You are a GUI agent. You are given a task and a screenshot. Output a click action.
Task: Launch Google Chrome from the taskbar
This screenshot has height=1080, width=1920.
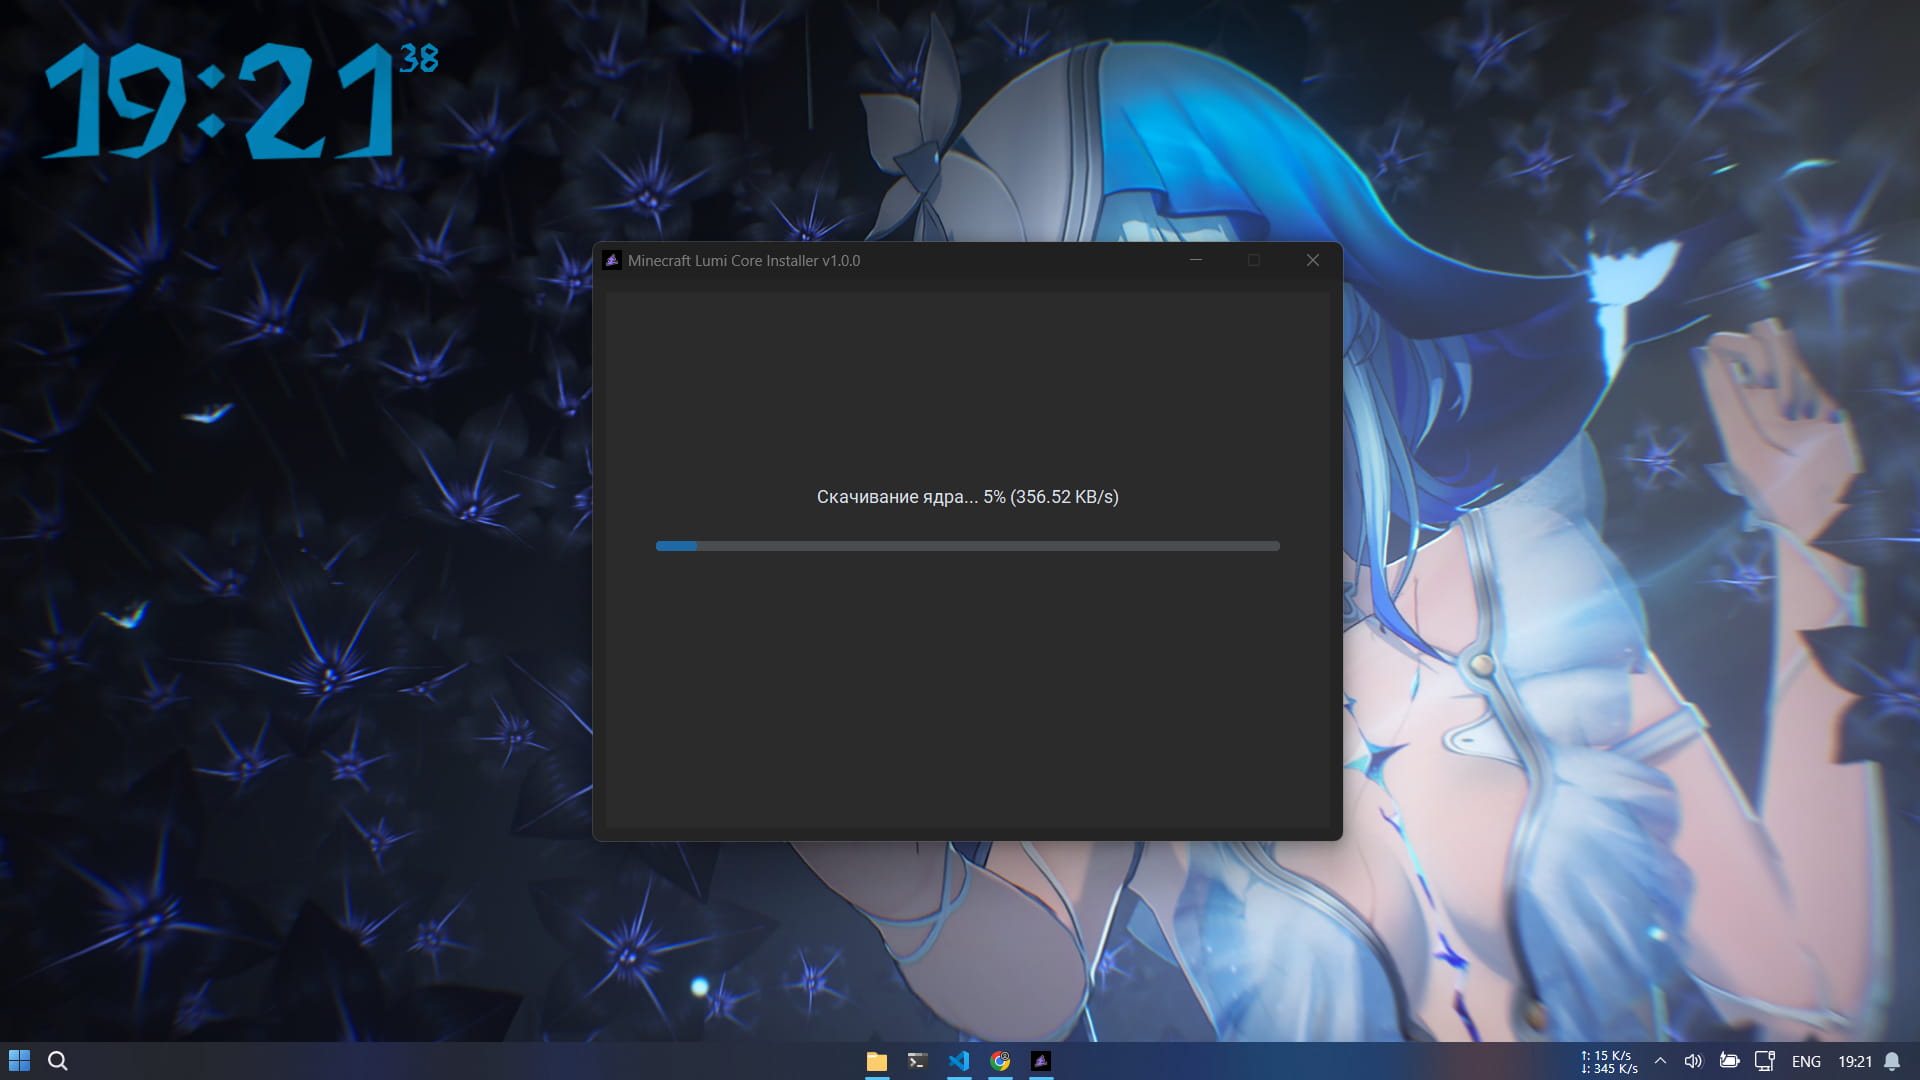coord(999,1061)
